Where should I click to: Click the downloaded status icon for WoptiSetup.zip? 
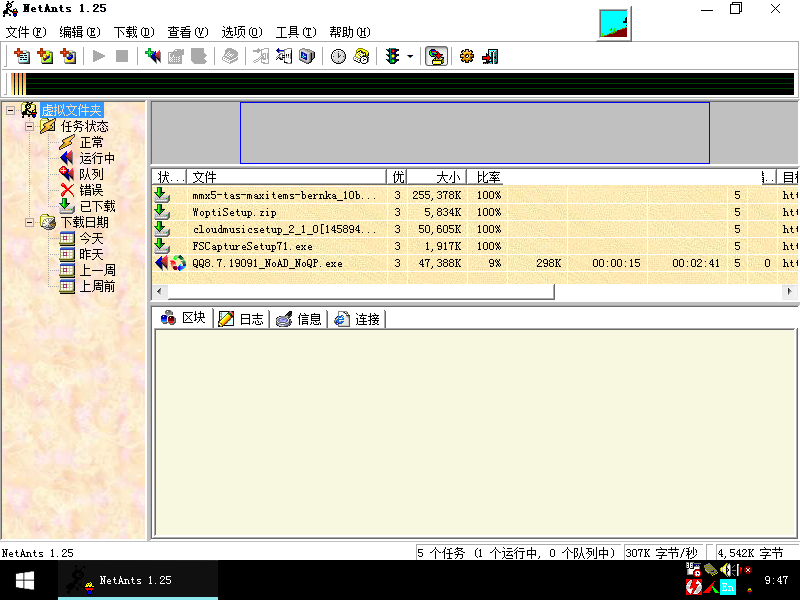[162, 212]
